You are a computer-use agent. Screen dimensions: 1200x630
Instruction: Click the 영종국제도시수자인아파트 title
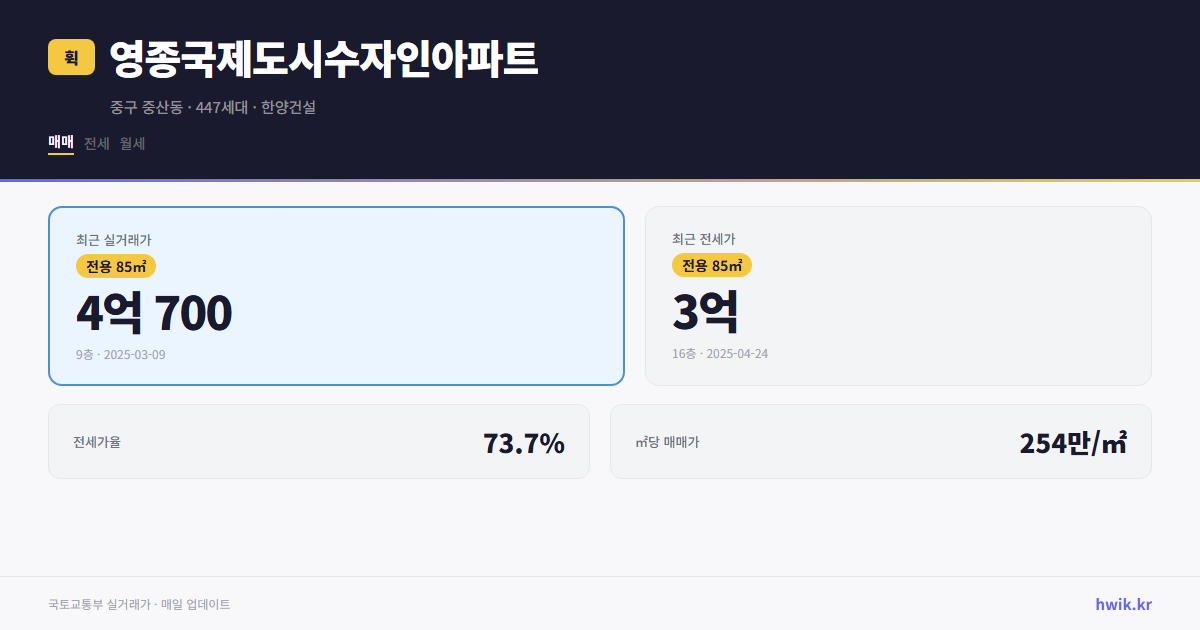(322, 59)
